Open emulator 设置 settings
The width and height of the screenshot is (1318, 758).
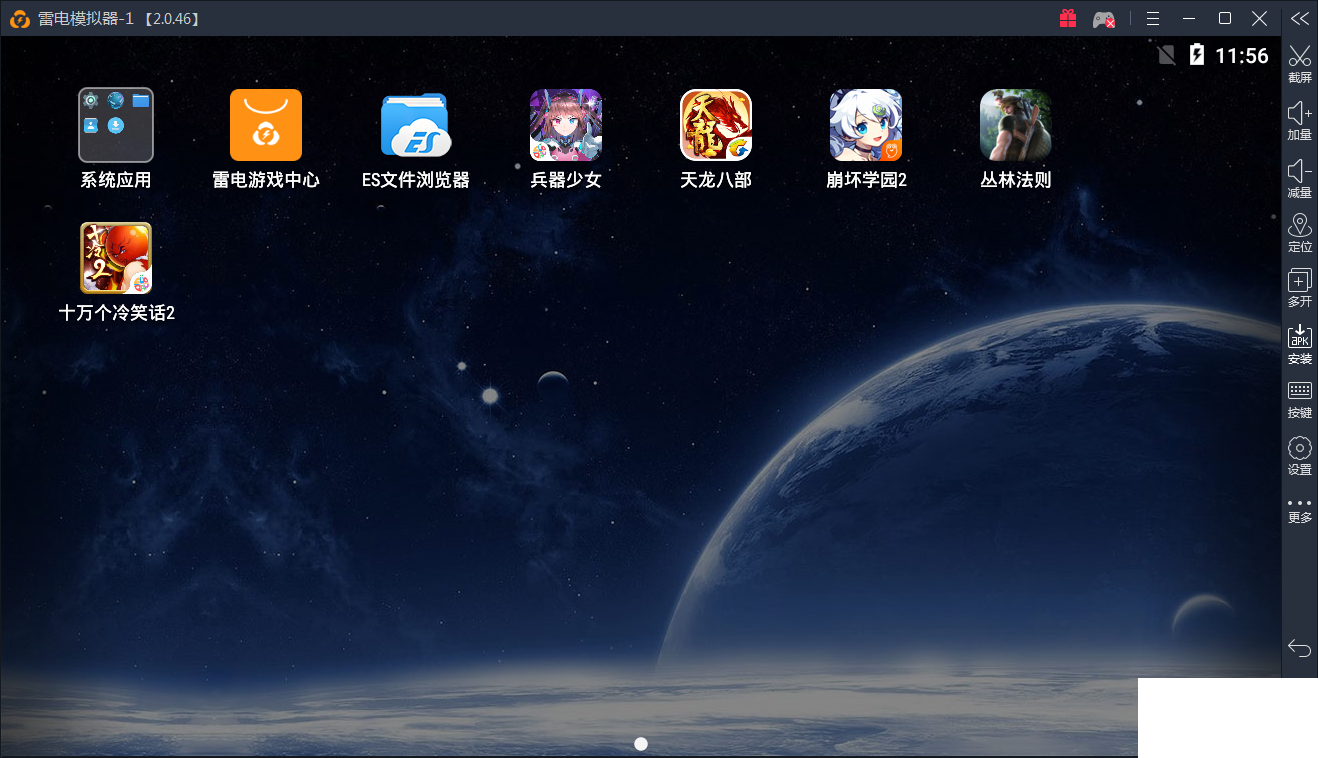1300,455
